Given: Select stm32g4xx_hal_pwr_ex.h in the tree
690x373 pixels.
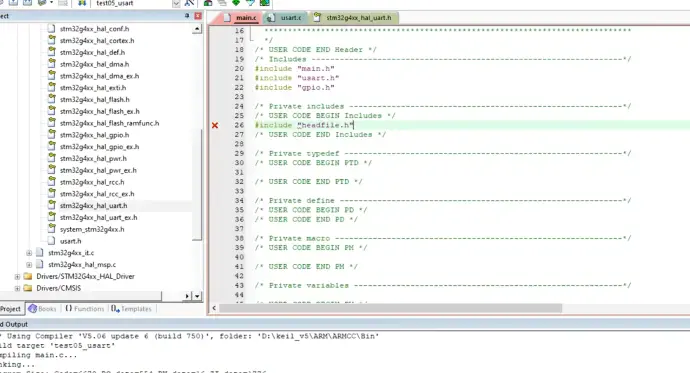Looking at the screenshot, I should point(98,171).
